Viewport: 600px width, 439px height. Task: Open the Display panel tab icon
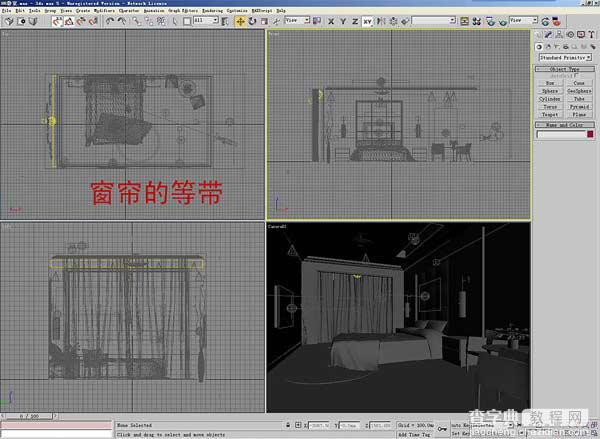click(581, 35)
